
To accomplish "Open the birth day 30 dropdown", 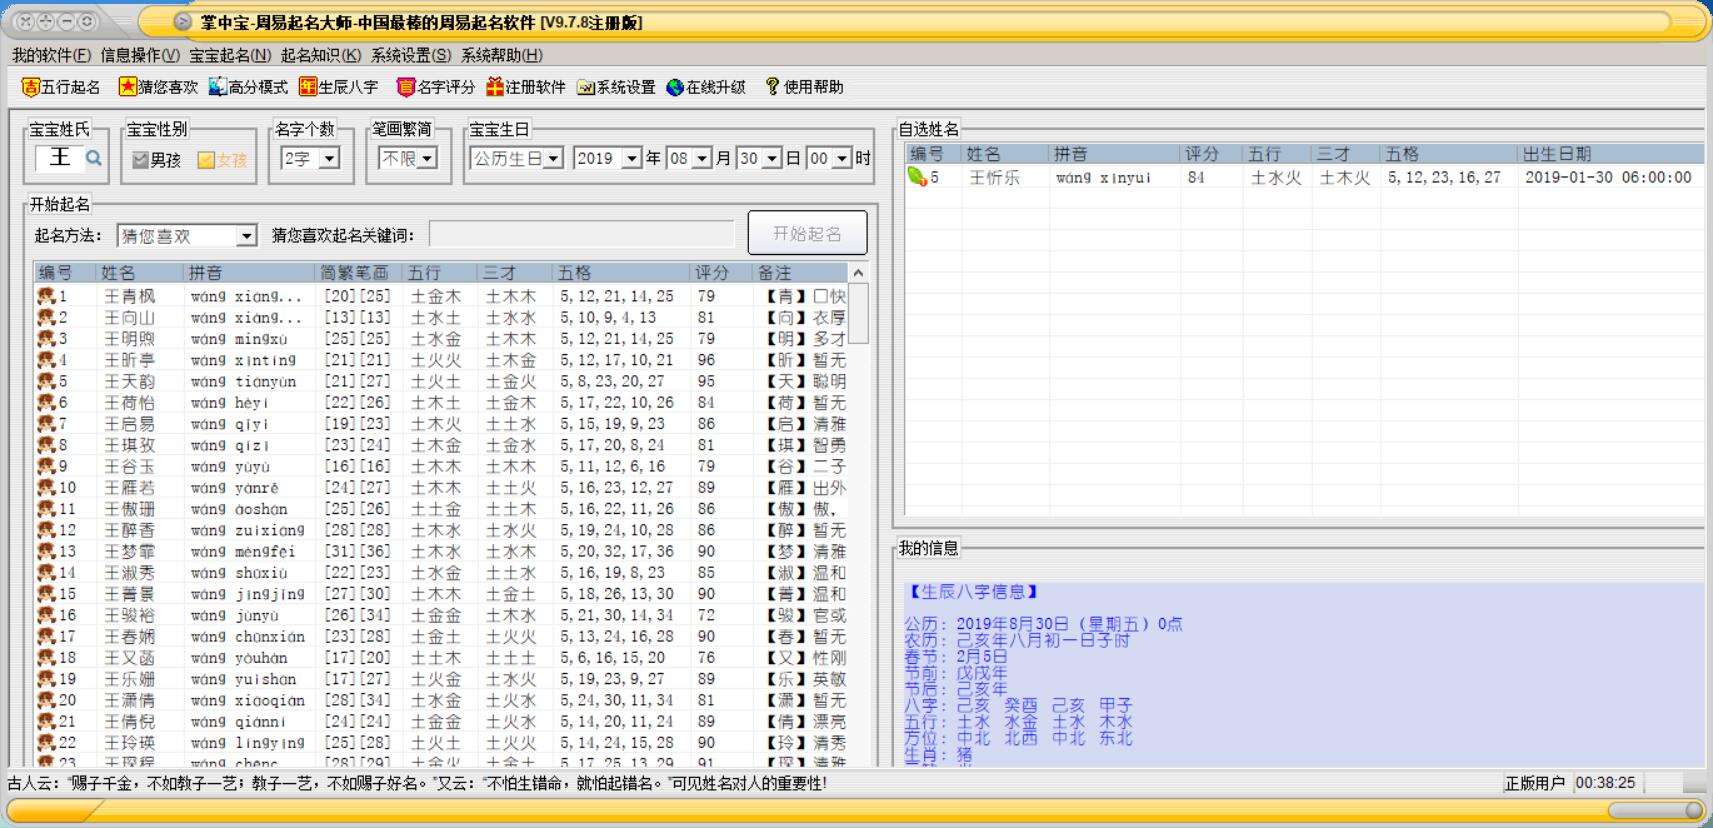I will 771,158.
